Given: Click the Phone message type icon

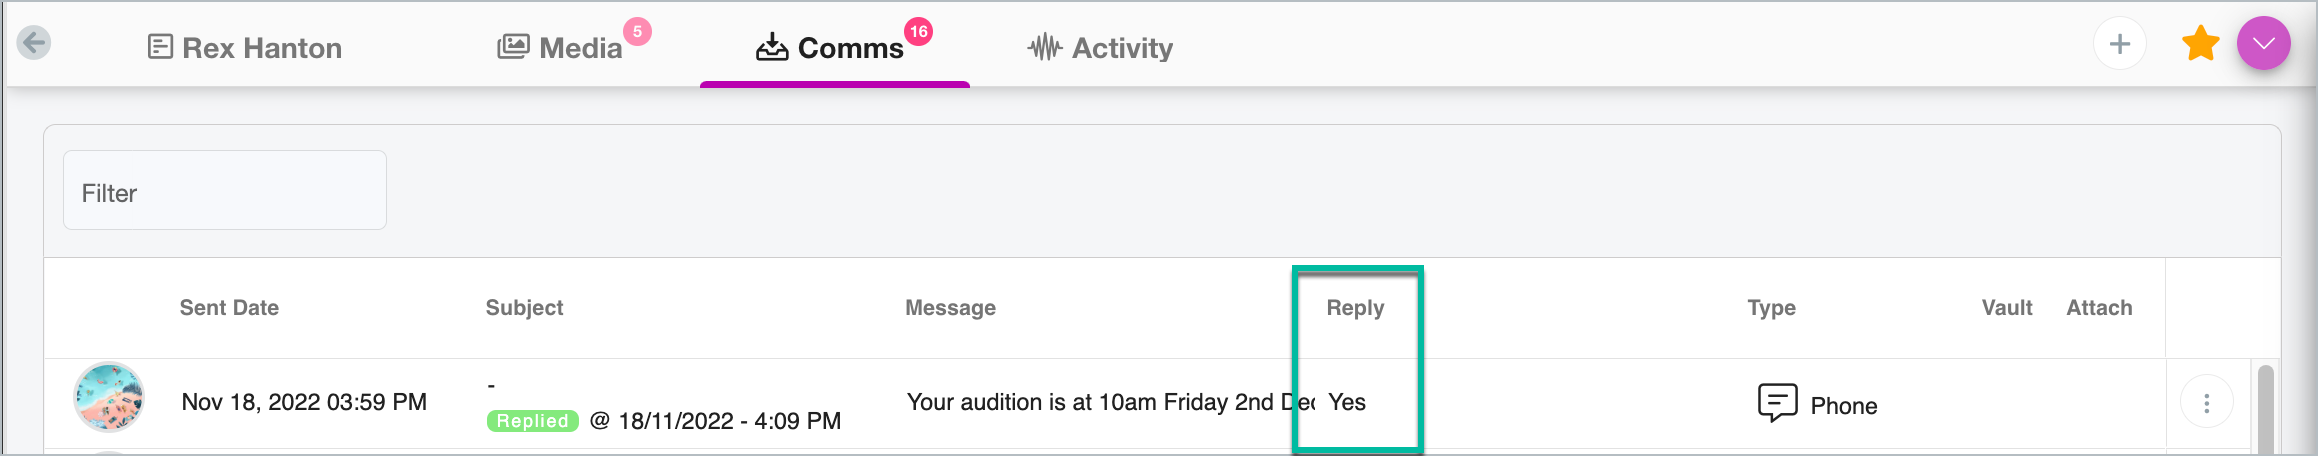Looking at the screenshot, I should [1777, 403].
